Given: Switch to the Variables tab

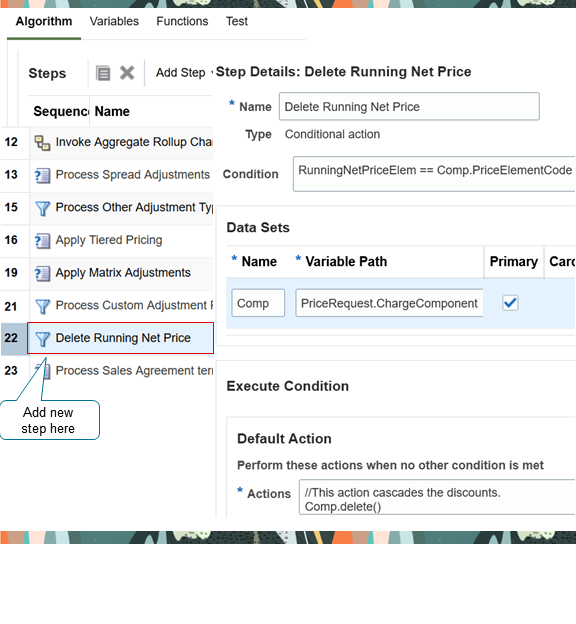Looking at the screenshot, I should 114,21.
